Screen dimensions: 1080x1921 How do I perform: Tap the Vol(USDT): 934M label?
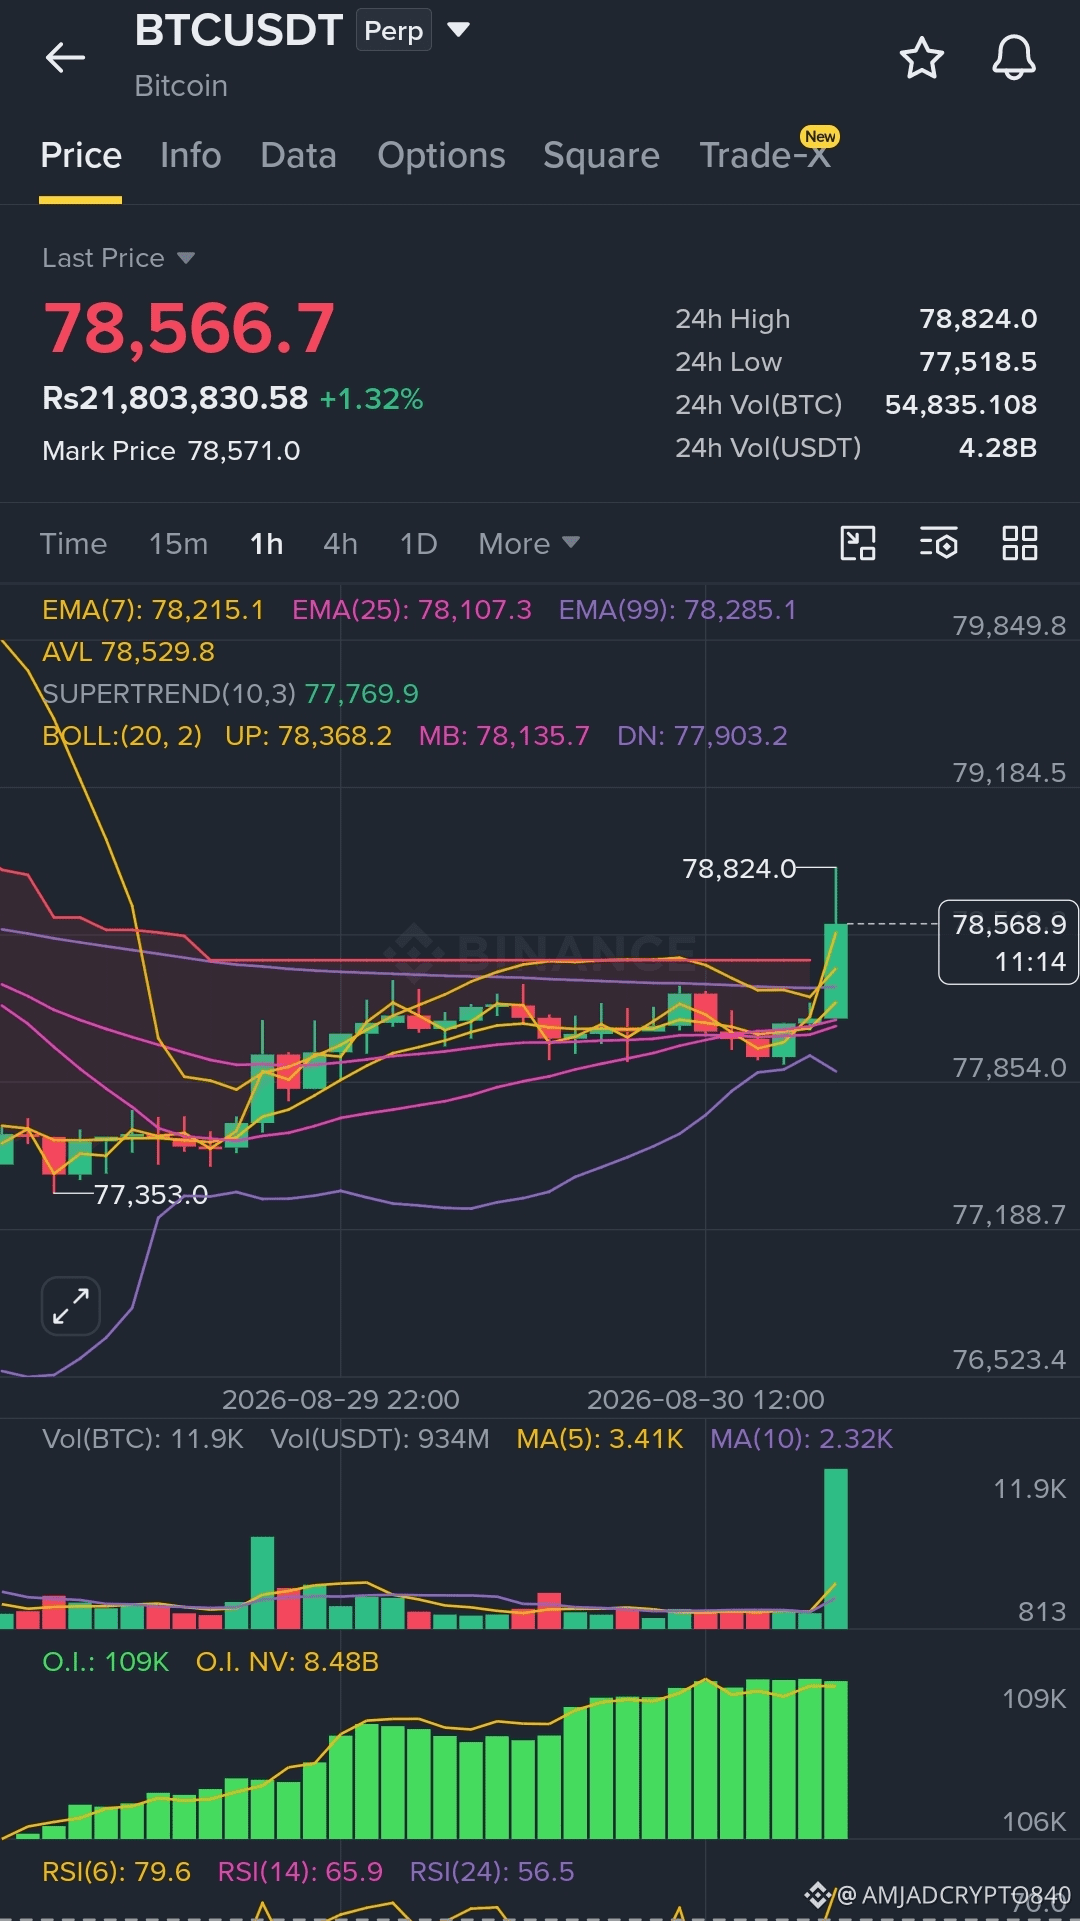click(x=380, y=1438)
